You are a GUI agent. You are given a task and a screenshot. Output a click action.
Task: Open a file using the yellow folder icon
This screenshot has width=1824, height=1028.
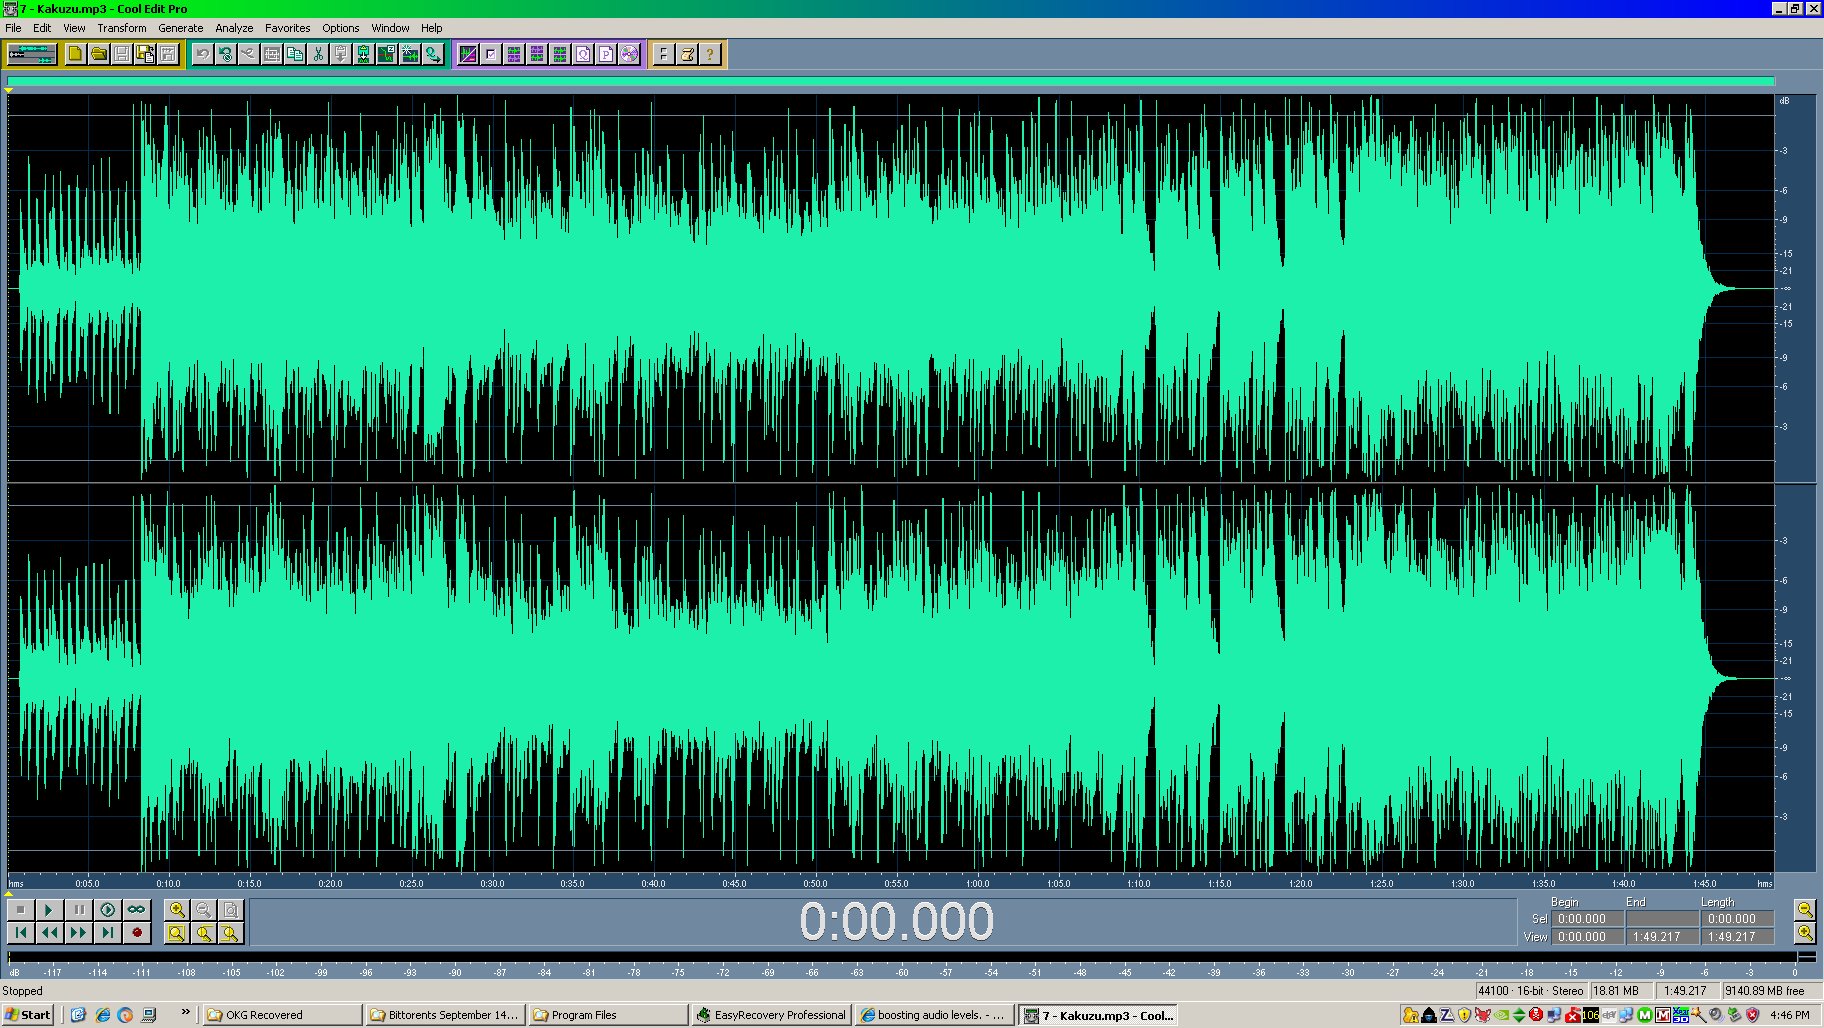tap(98, 54)
